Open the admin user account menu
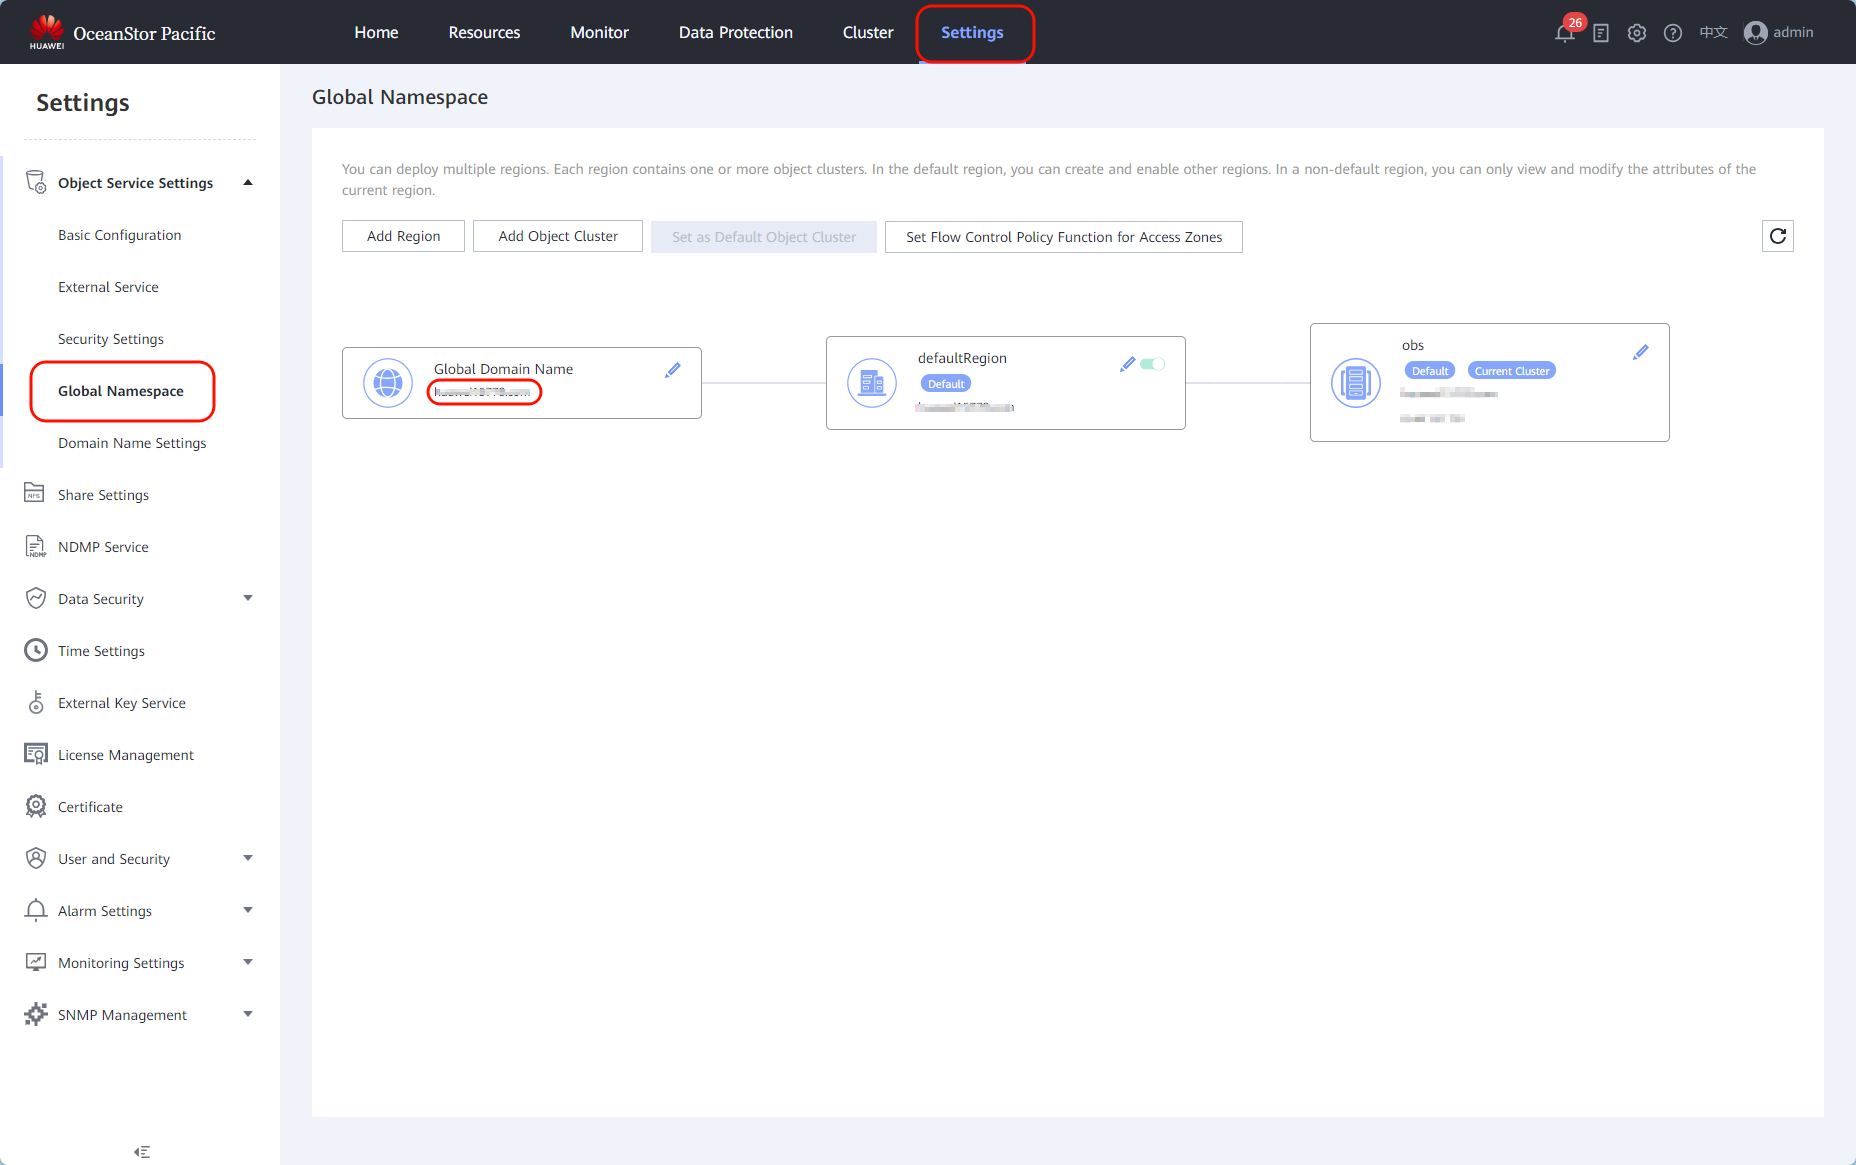This screenshot has height=1165, width=1856. pos(1779,33)
